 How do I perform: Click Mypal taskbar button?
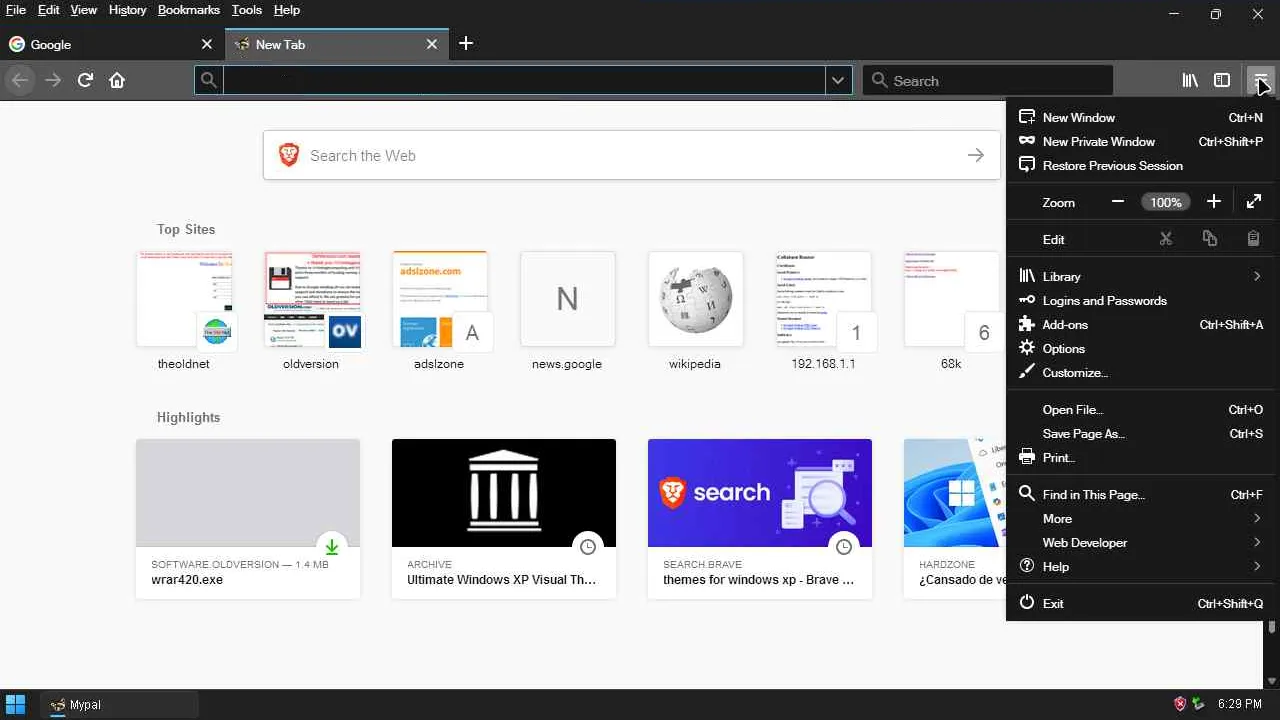click(x=120, y=704)
